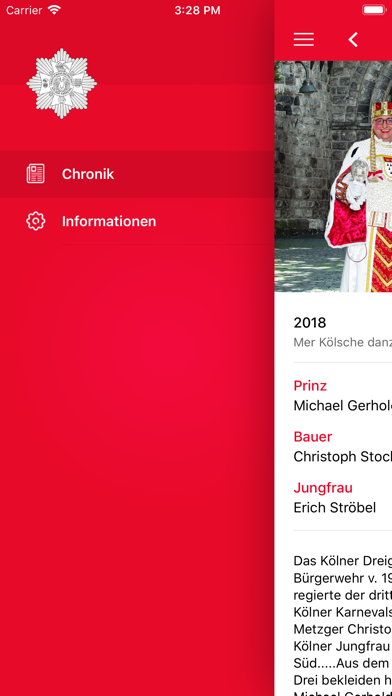Tap the Dreigestirn photo
392x696 pixels.
tap(333, 176)
